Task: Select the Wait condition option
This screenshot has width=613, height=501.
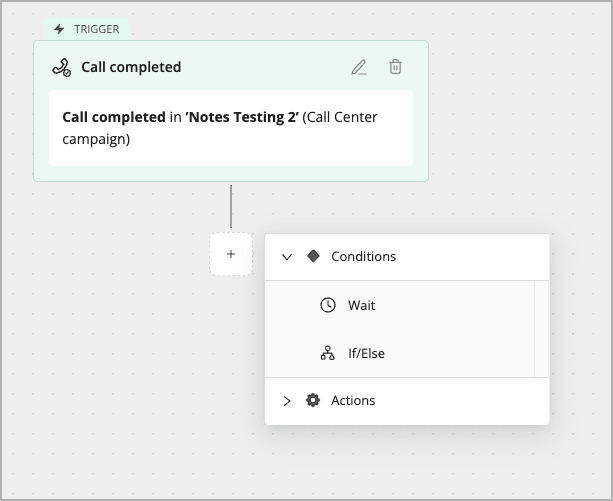Action: 400,305
